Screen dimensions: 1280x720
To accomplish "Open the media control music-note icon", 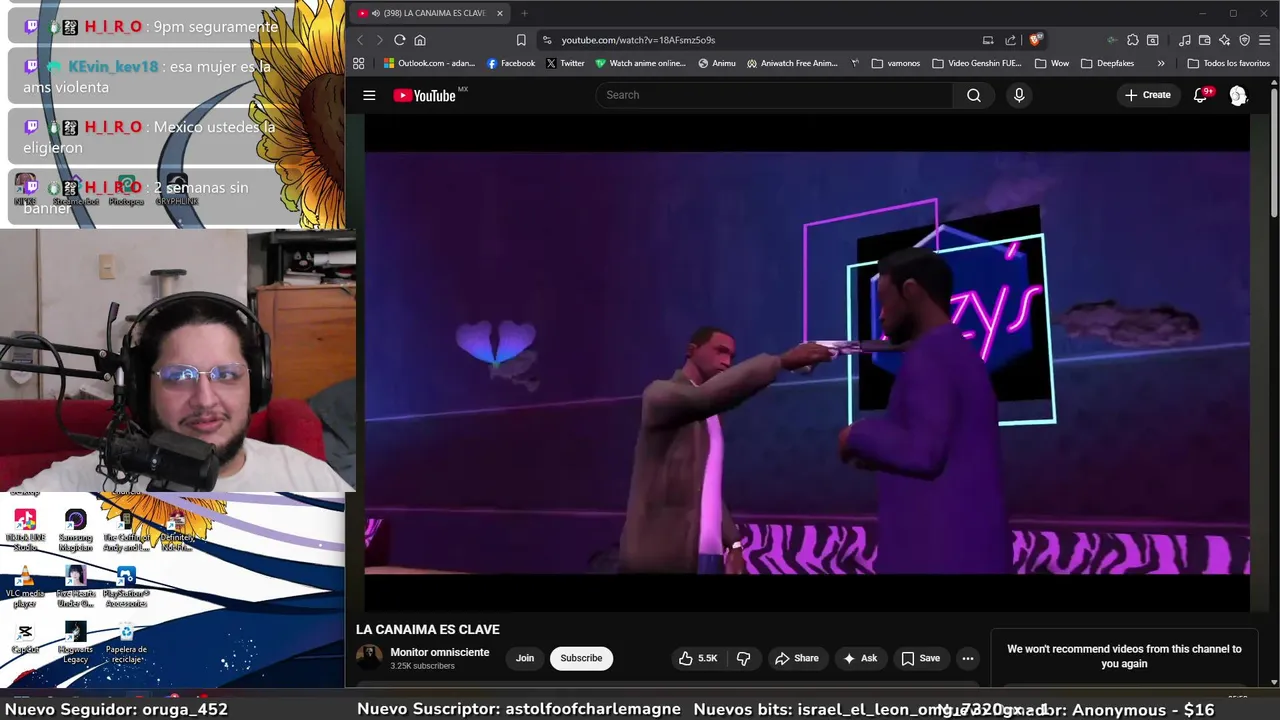I will pyautogui.click(x=1185, y=40).
